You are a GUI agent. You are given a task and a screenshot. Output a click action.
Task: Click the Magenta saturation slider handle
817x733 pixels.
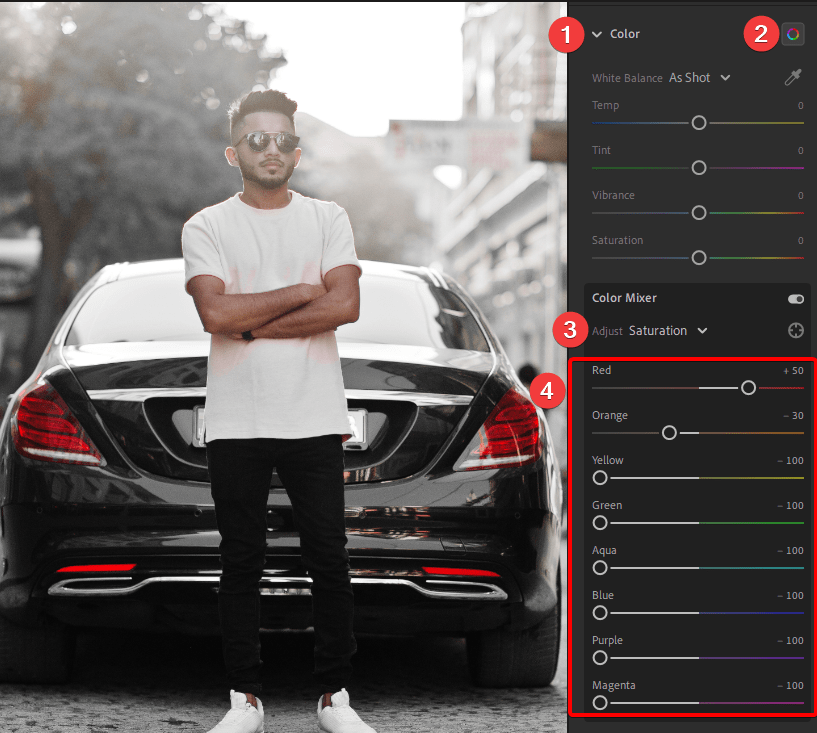[600, 702]
